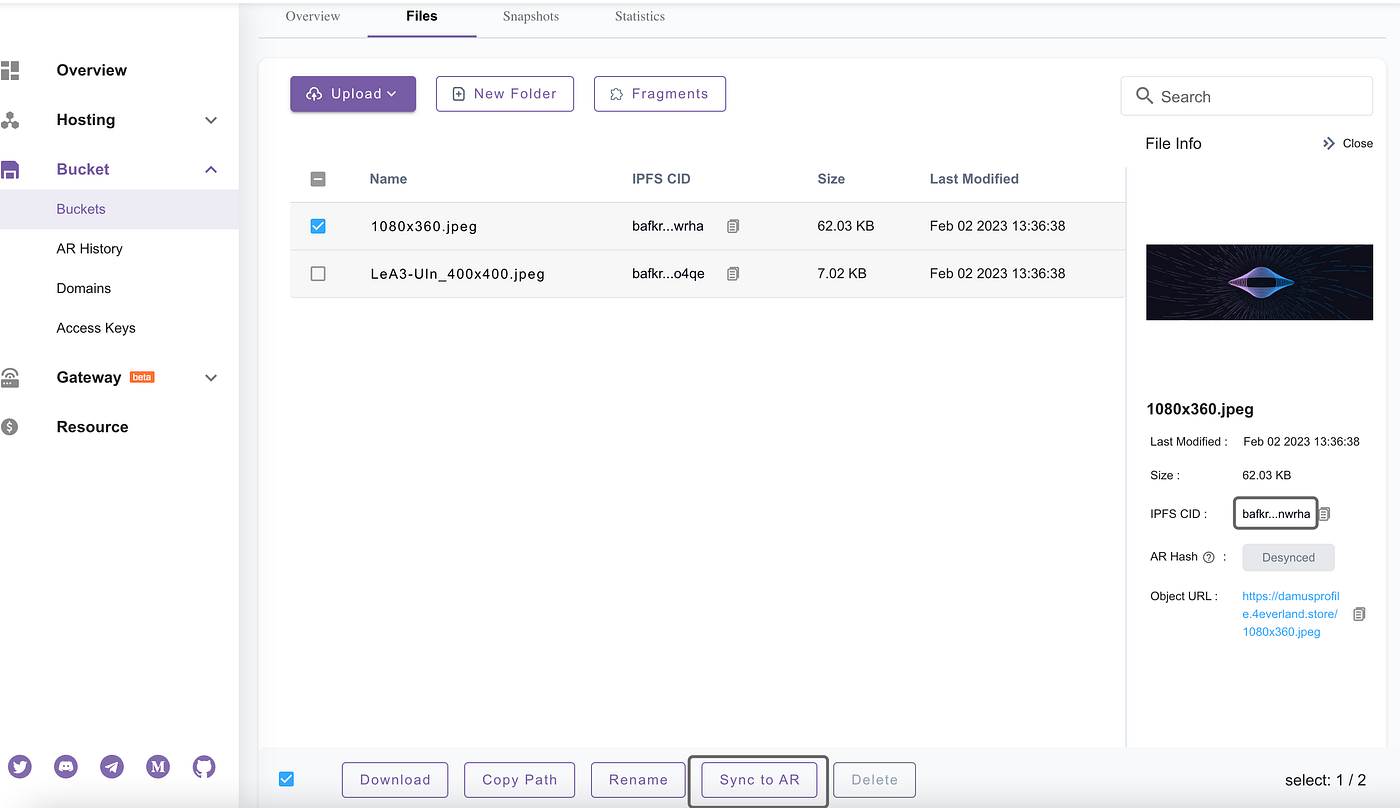The width and height of the screenshot is (1400, 808).
Task: Copy the IPFS CID in File Info panel
Action: tap(1324, 514)
